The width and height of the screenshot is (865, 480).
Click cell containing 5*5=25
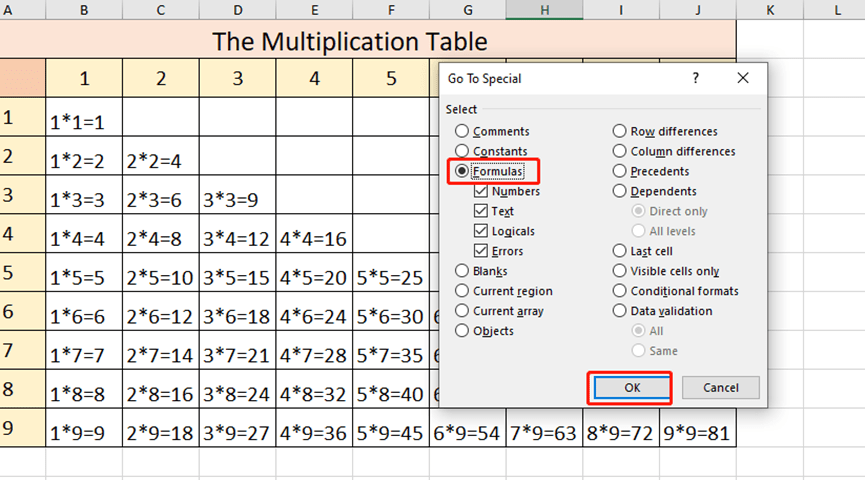pos(391,272)
